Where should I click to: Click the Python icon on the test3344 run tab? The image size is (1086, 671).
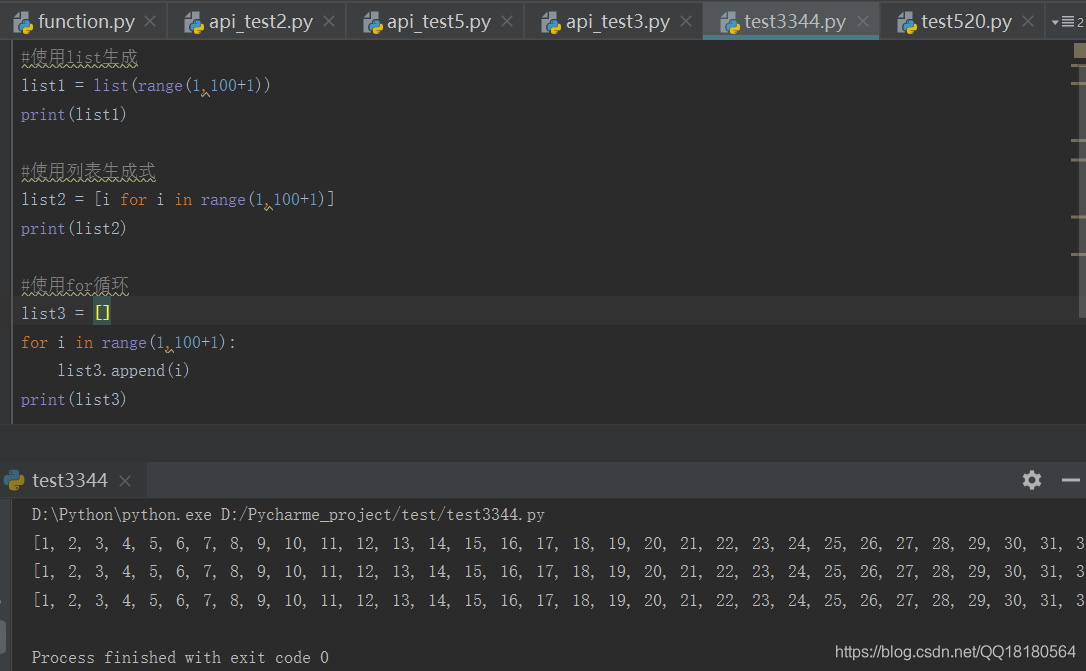(14, 481)
